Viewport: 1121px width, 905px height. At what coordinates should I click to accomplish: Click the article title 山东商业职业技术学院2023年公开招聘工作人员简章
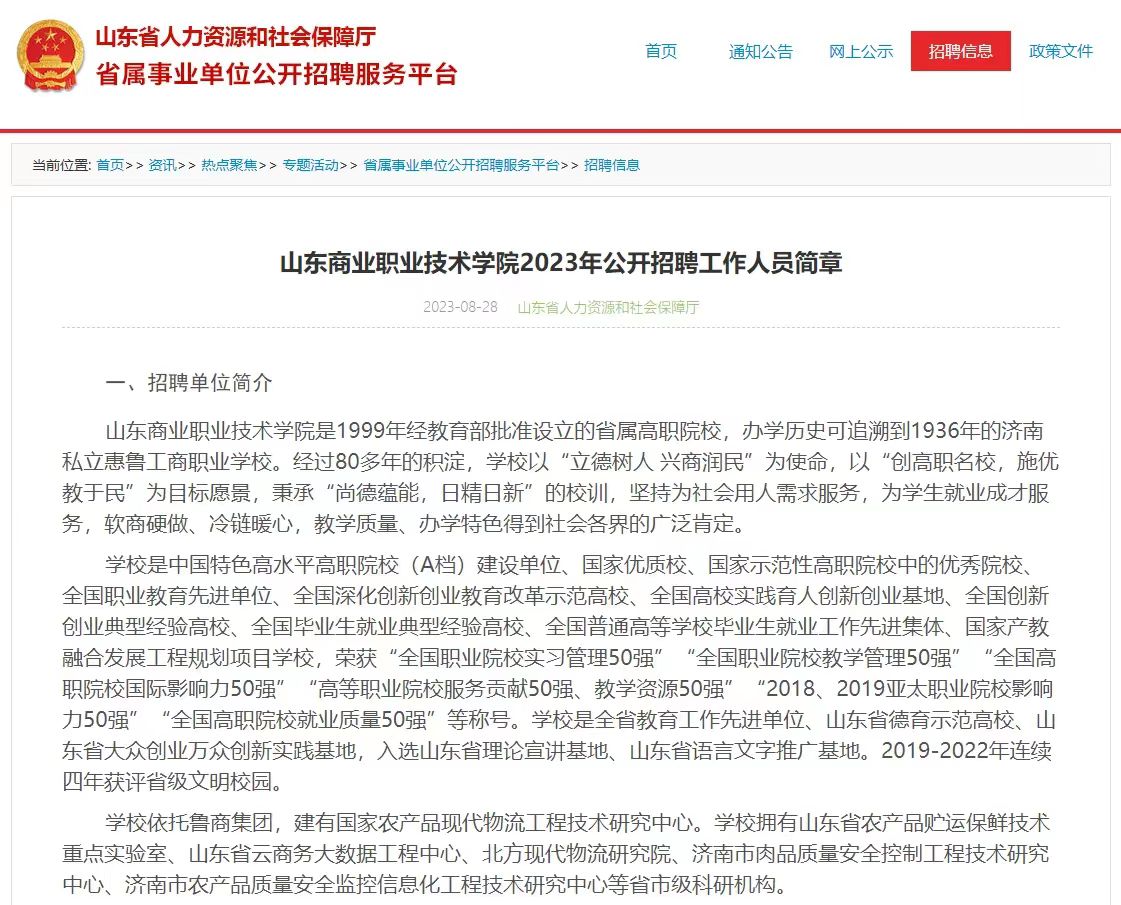pos(561,263)
